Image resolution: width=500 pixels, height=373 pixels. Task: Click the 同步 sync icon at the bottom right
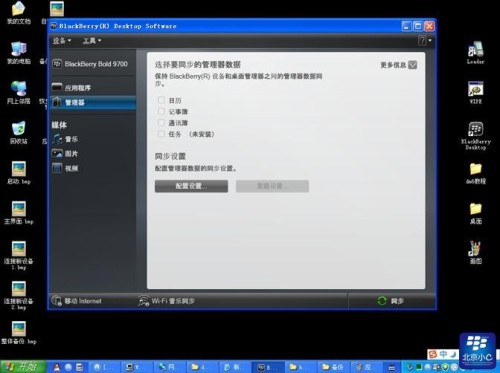point(382,301)
